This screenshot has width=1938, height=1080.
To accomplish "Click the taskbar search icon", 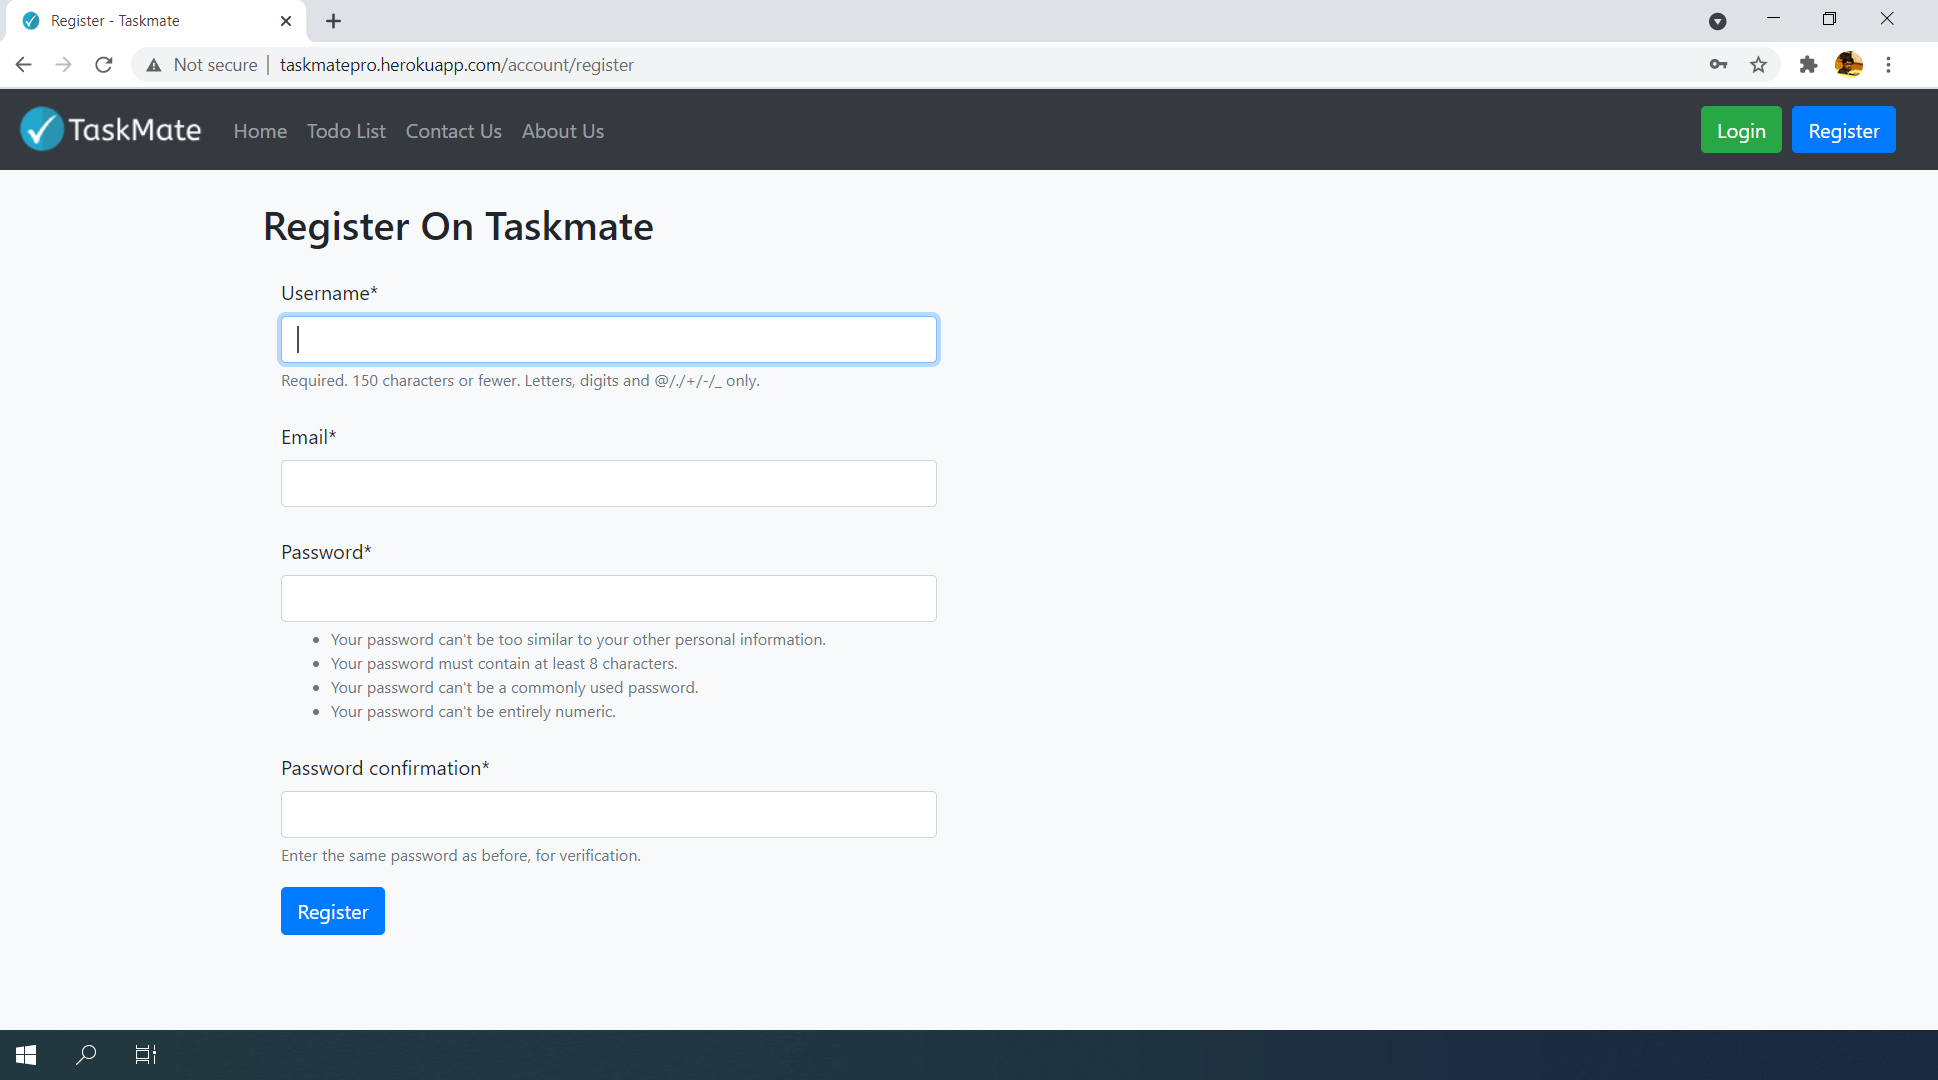I will click(86, 1054).
